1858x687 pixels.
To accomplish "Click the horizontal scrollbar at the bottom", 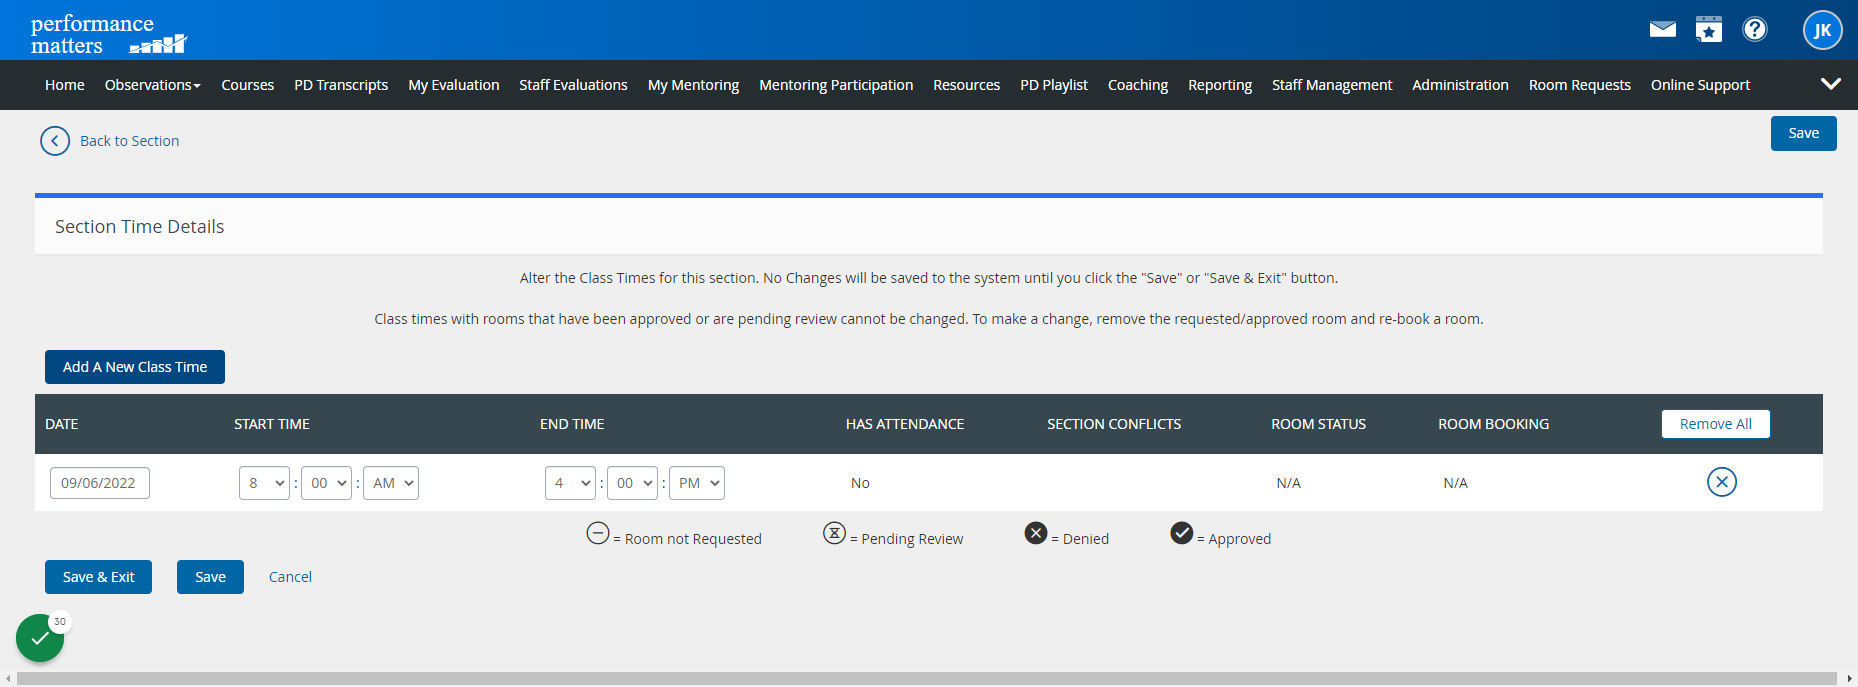I will click(927, 678).
